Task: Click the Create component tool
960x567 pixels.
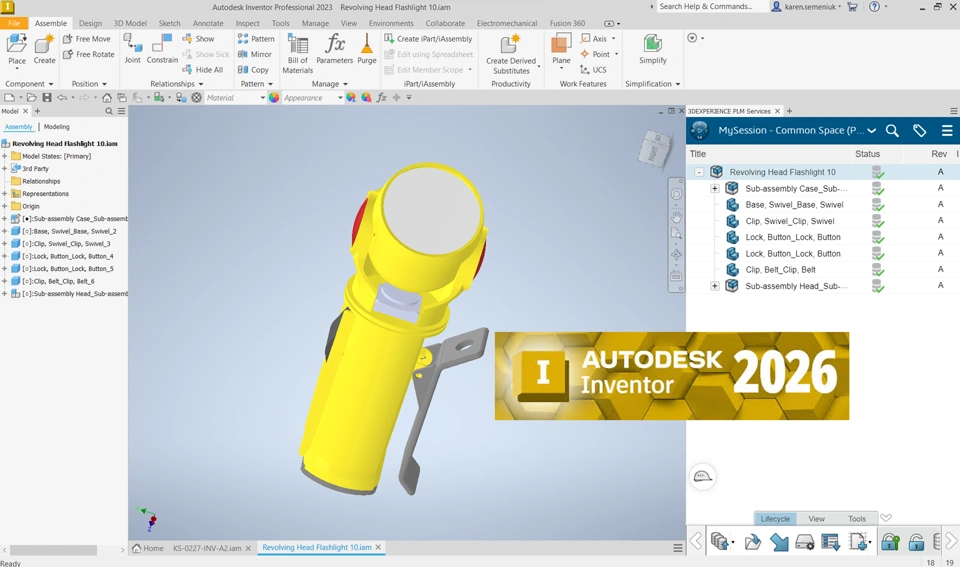Action: pyautogui.click(x=44, y=50)
